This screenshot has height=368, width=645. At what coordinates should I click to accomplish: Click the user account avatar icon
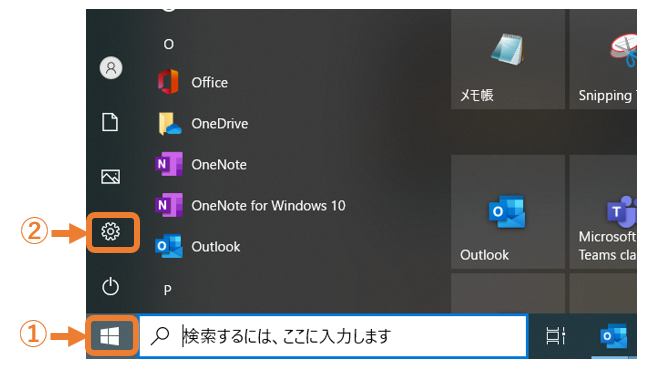point(111,68)
